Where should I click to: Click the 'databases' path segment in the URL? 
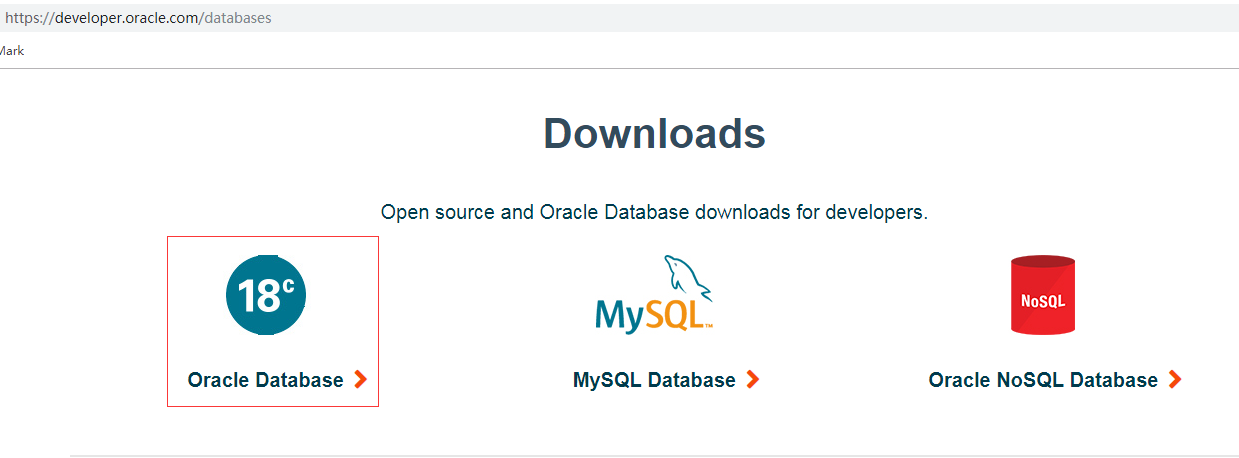click(238, 18)
